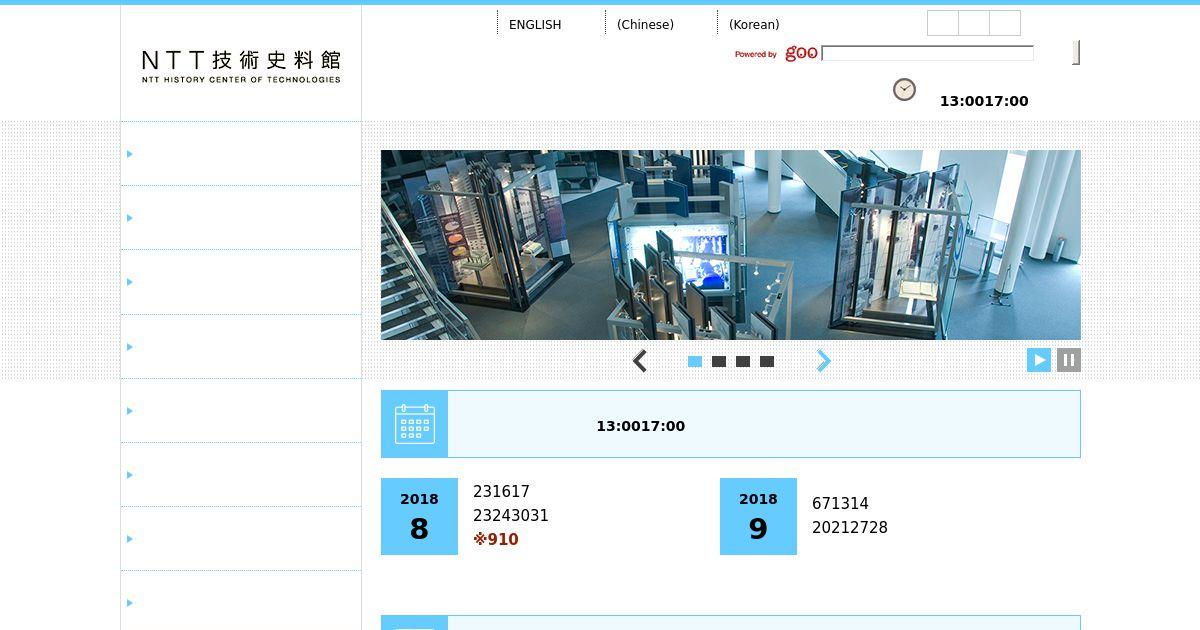
Task: Click the dates text 20212728
Action: 850,528
